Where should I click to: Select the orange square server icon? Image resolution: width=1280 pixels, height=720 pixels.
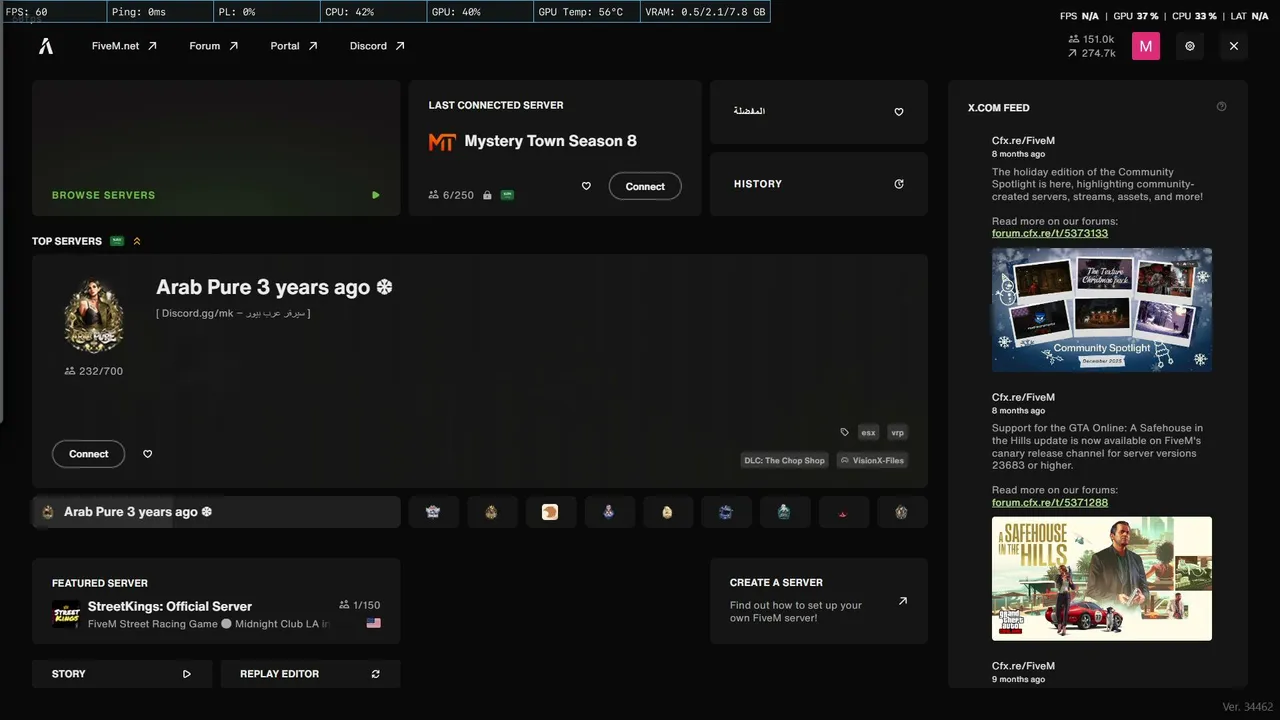point(550,512)
